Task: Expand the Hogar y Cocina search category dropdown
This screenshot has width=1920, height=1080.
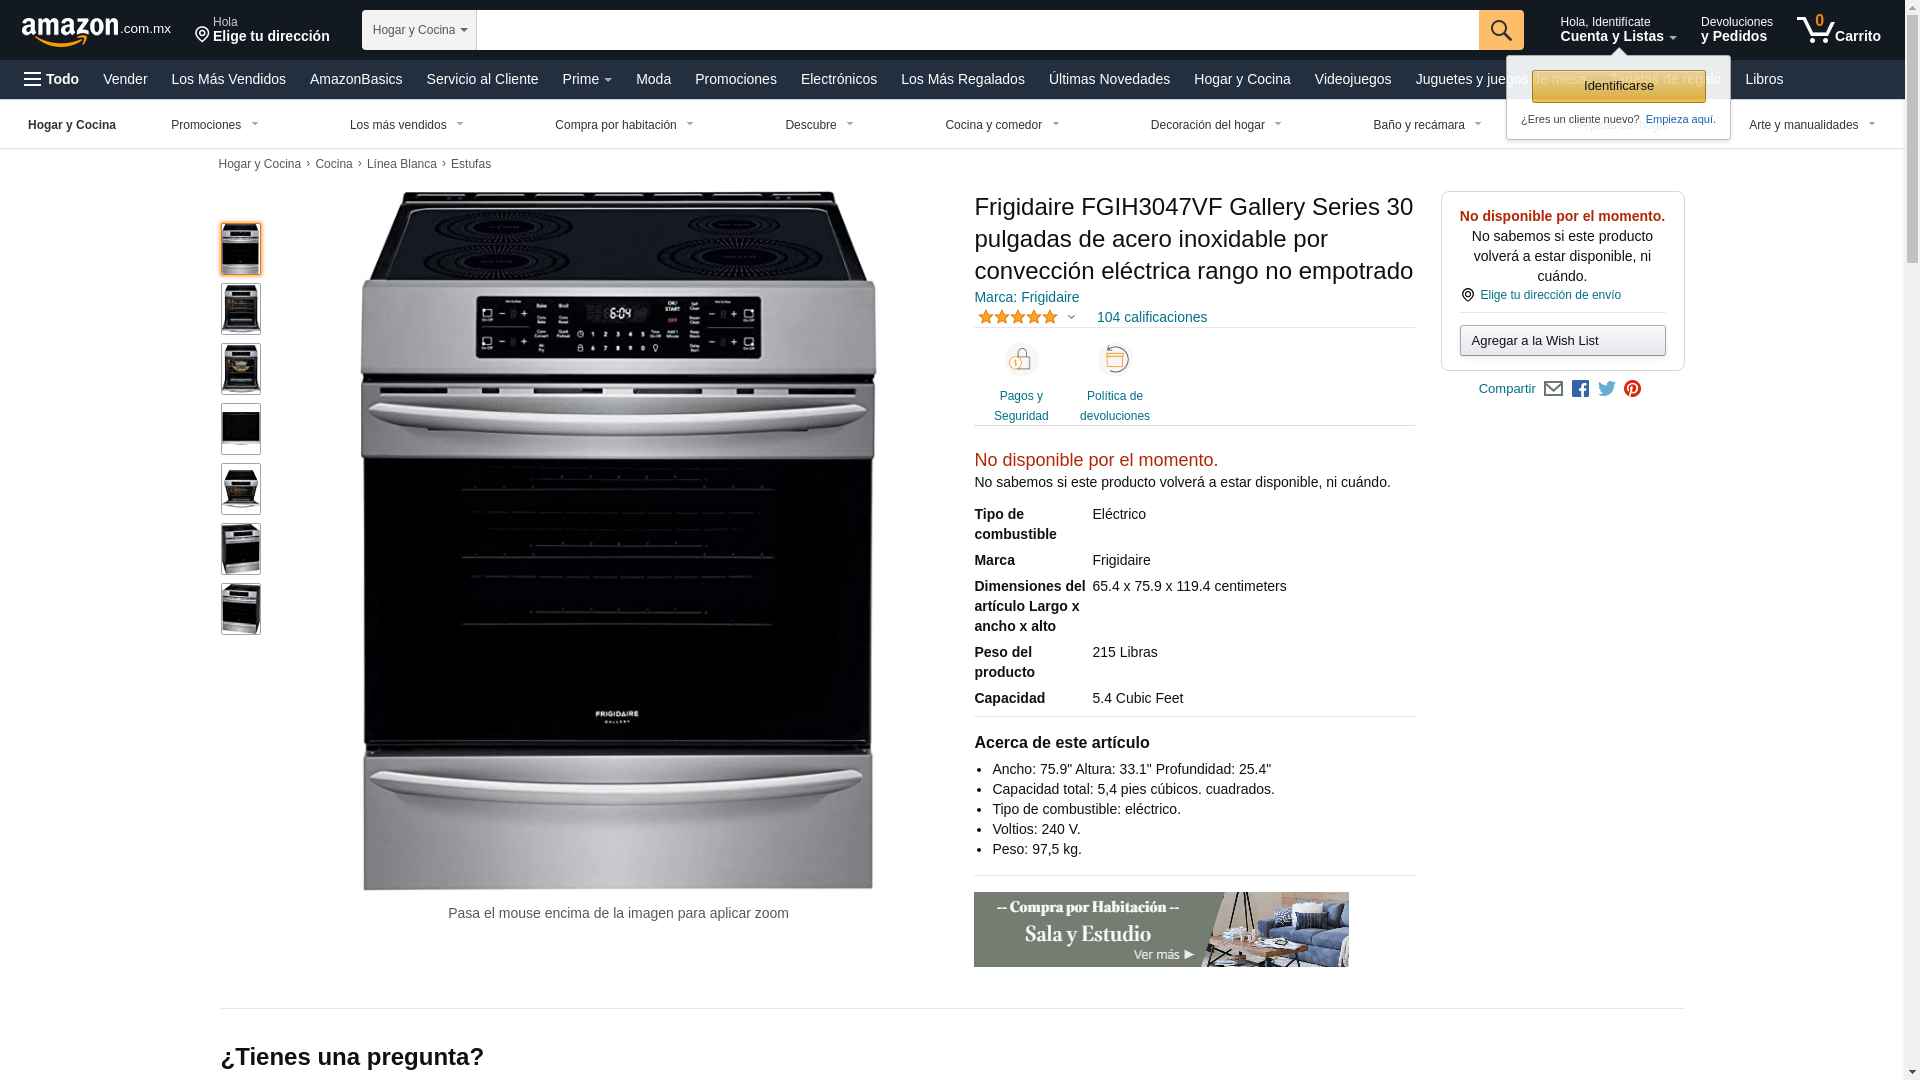Action: tap(419, 30)
